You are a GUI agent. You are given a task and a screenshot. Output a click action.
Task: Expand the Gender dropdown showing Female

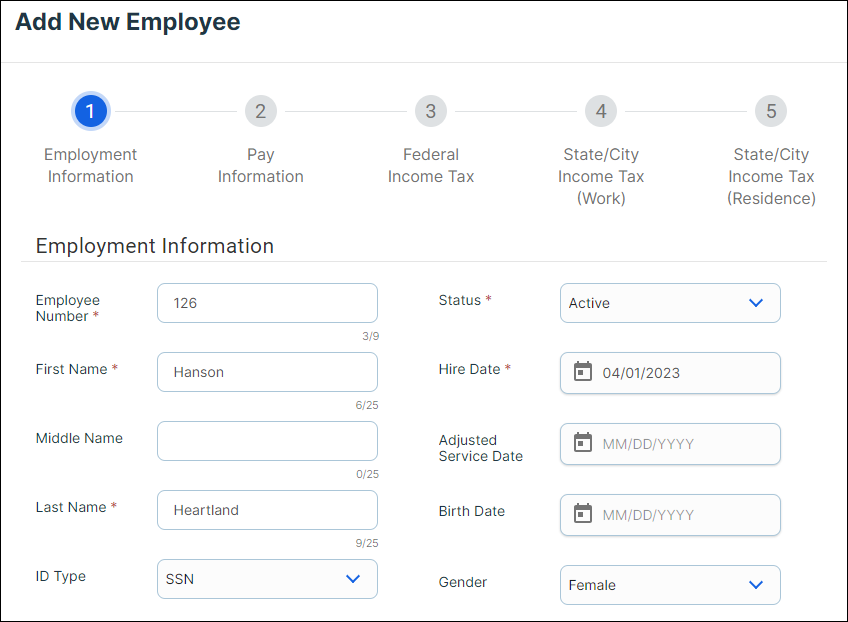tap(670, 585)
